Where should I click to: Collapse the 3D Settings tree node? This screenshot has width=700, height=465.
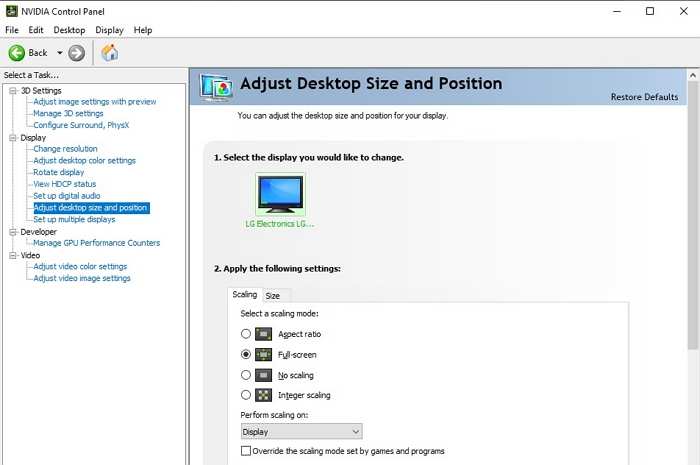coord(13,91)
